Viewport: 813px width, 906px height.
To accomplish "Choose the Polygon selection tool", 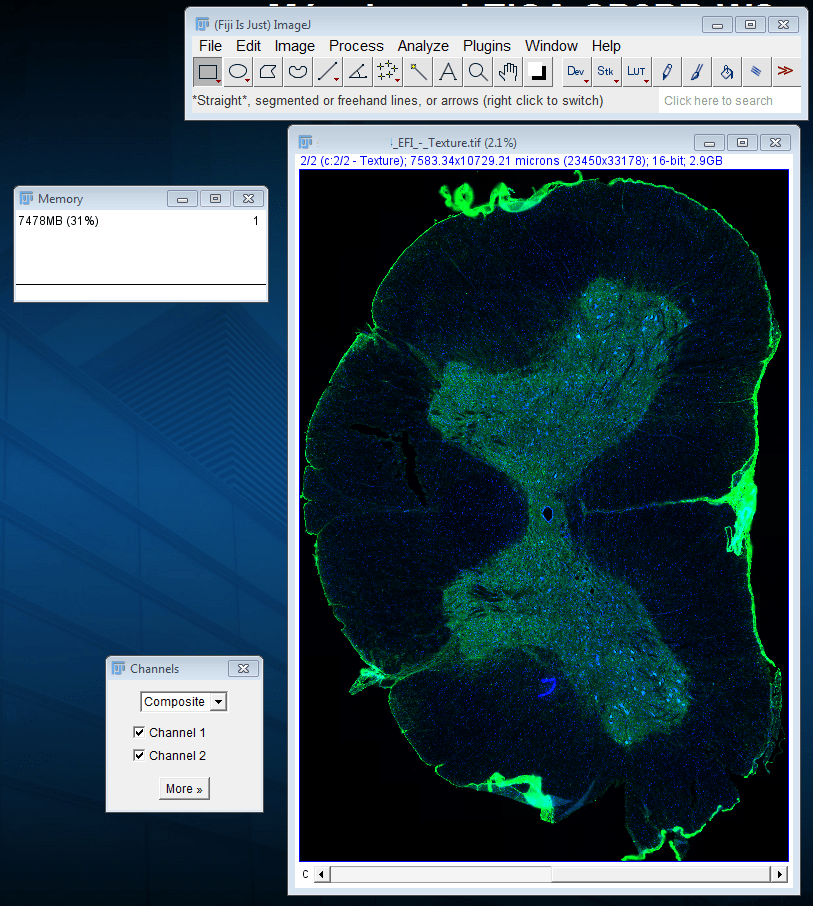I will pos(268,72).
